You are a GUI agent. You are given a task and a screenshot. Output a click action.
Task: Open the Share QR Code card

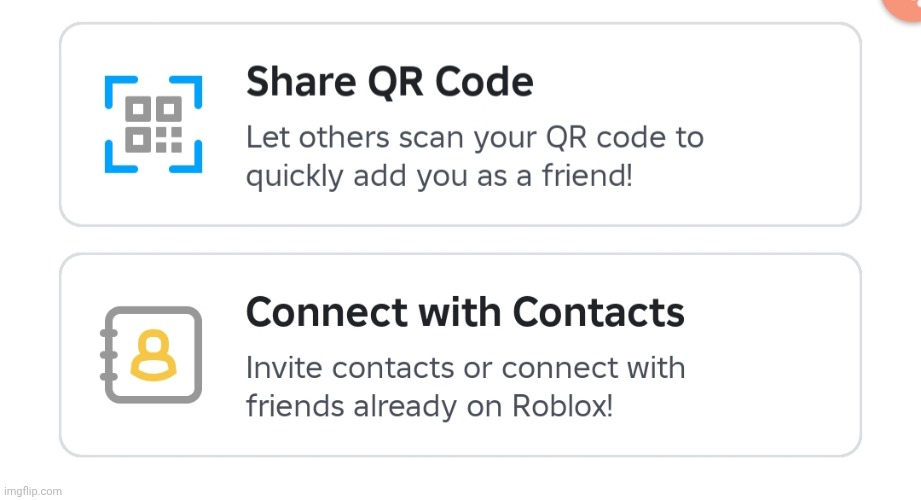460,124
